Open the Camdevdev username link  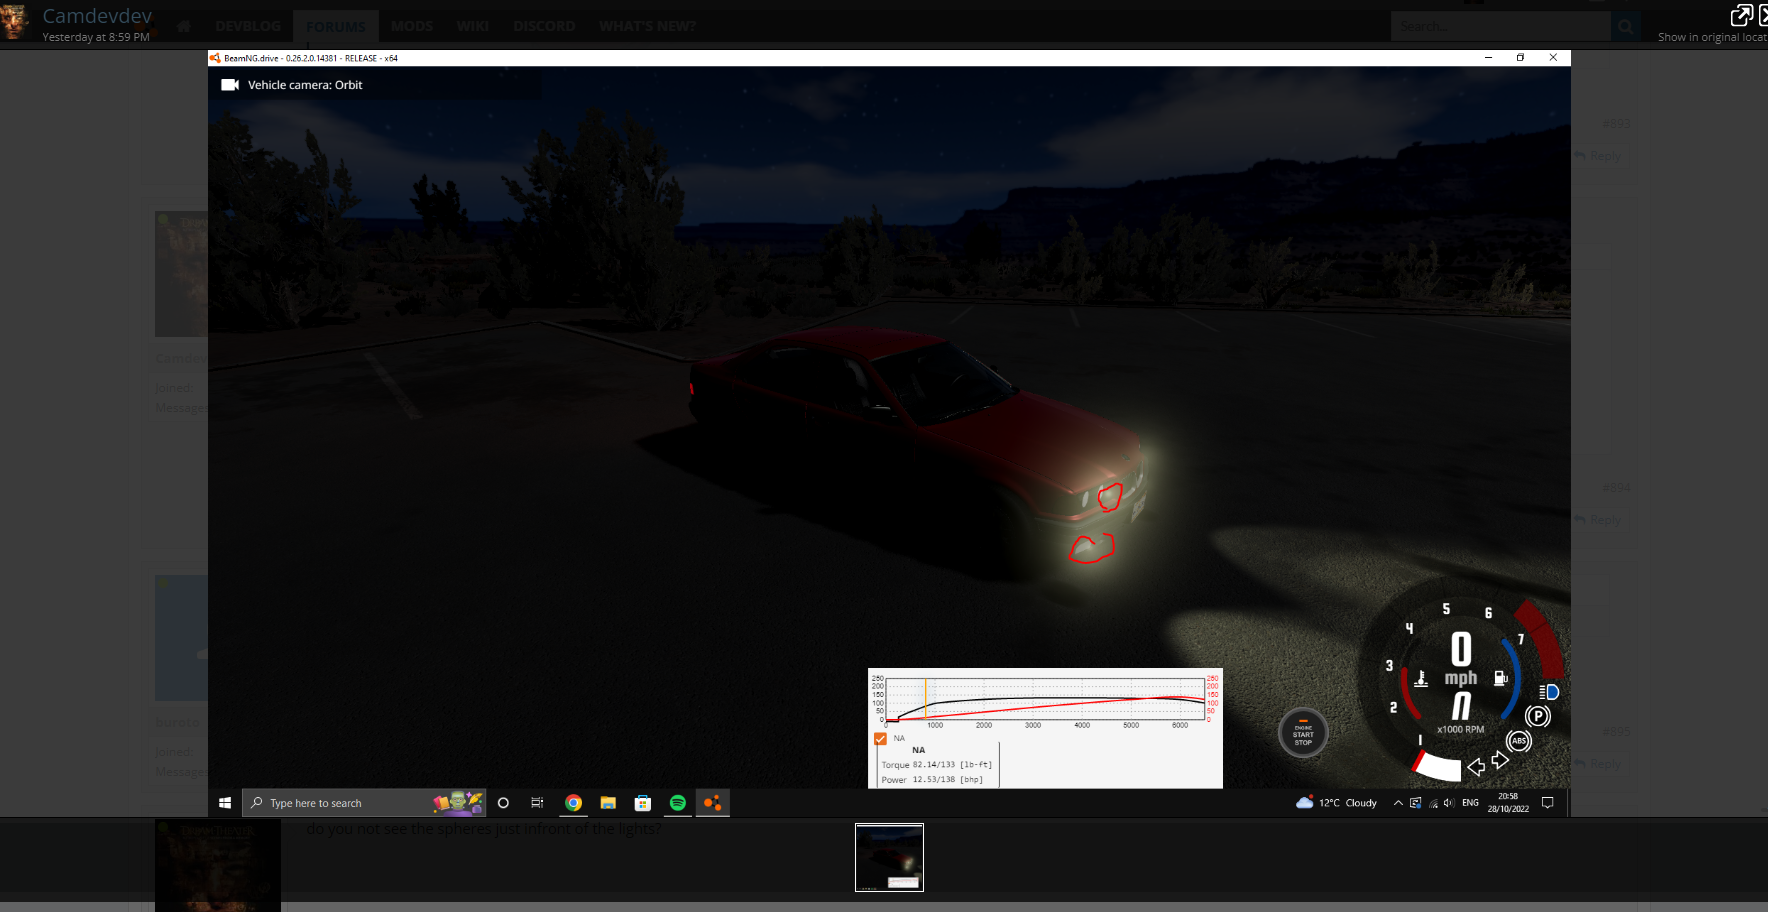tap(97, 16)
